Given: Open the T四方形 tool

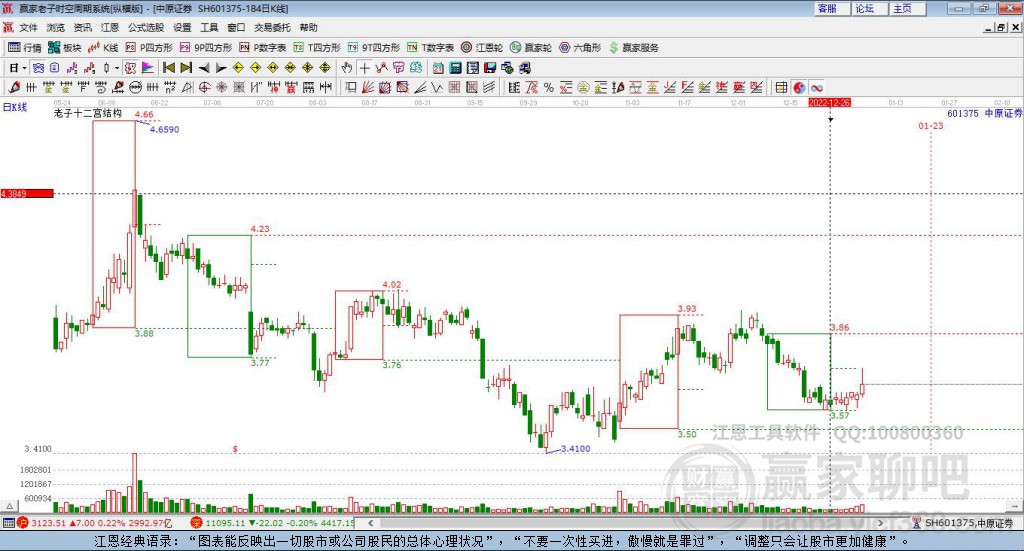Looking at the screenshot, I should [317, 48].
